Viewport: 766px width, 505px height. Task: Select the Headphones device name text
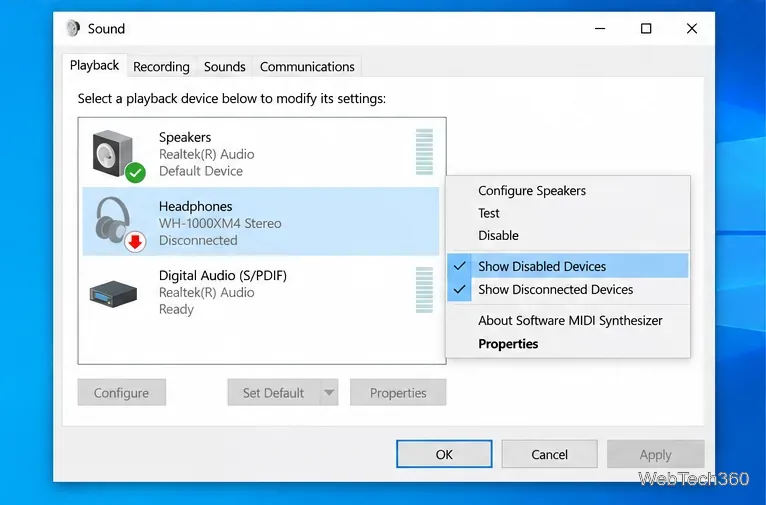195,207
